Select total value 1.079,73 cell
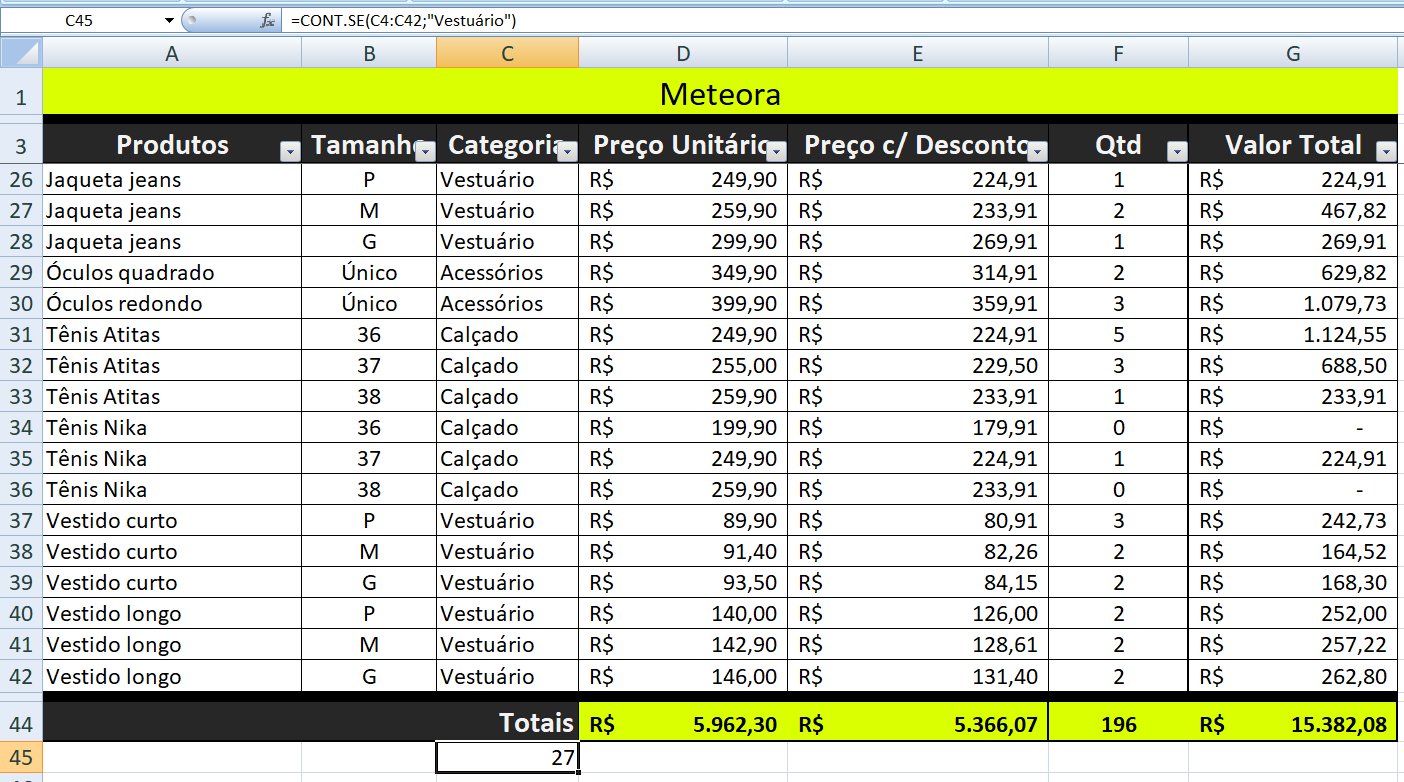This screenshot has height=782, width=1404. 1293,304
